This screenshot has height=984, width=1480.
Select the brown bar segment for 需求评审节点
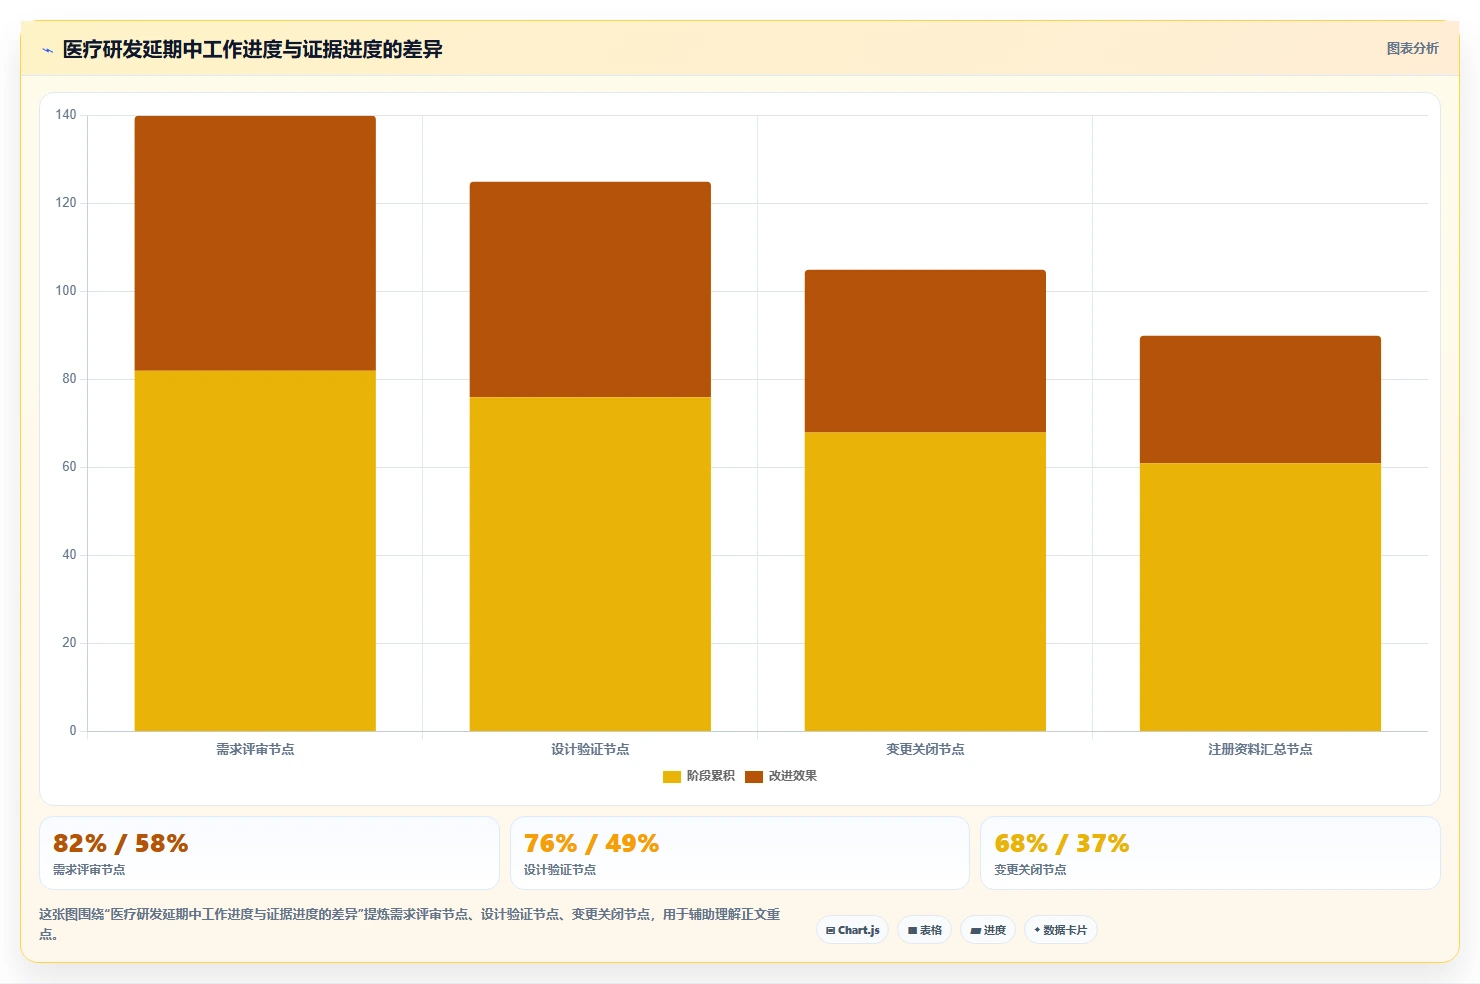coord(255,243)
